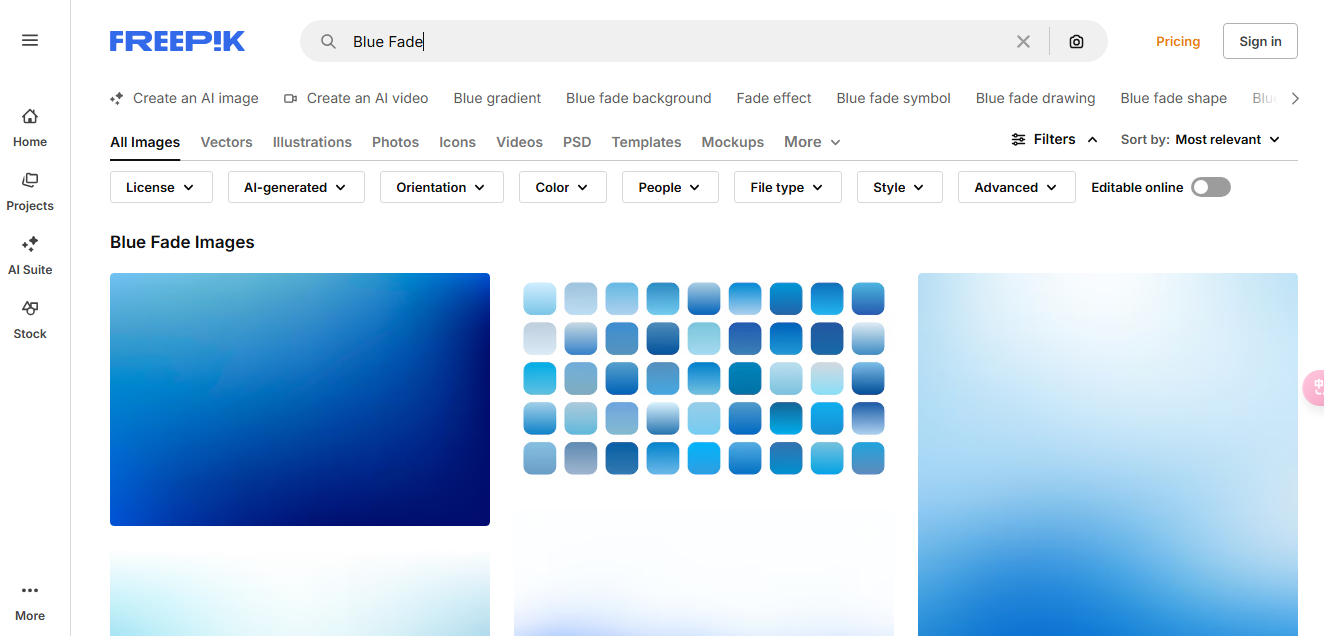Switch to the Mockups tab
Image resolution: width=1324 pixels, height=636 pixels.
(732, 142)
